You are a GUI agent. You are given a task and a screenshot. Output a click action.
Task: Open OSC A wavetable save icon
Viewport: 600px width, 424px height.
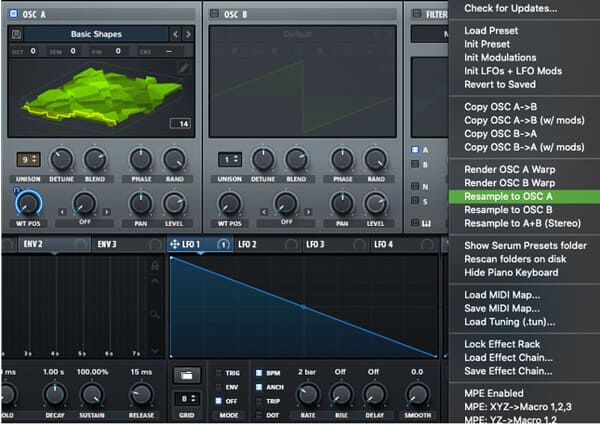[x=16, y=34]
